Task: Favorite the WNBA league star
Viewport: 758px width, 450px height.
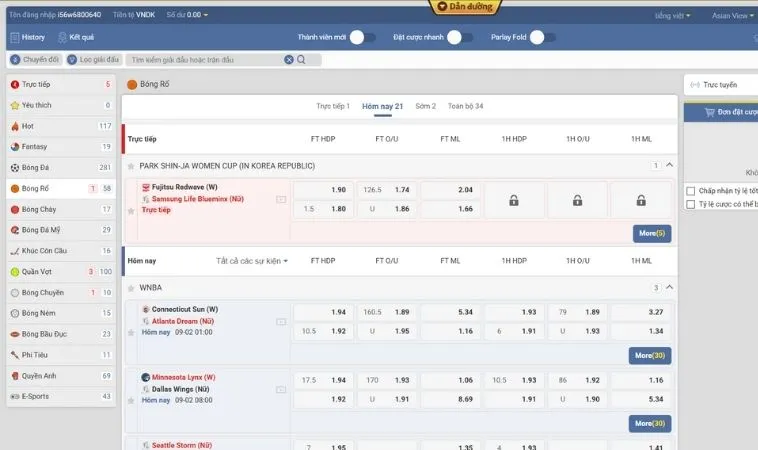Action: [132, 287]
